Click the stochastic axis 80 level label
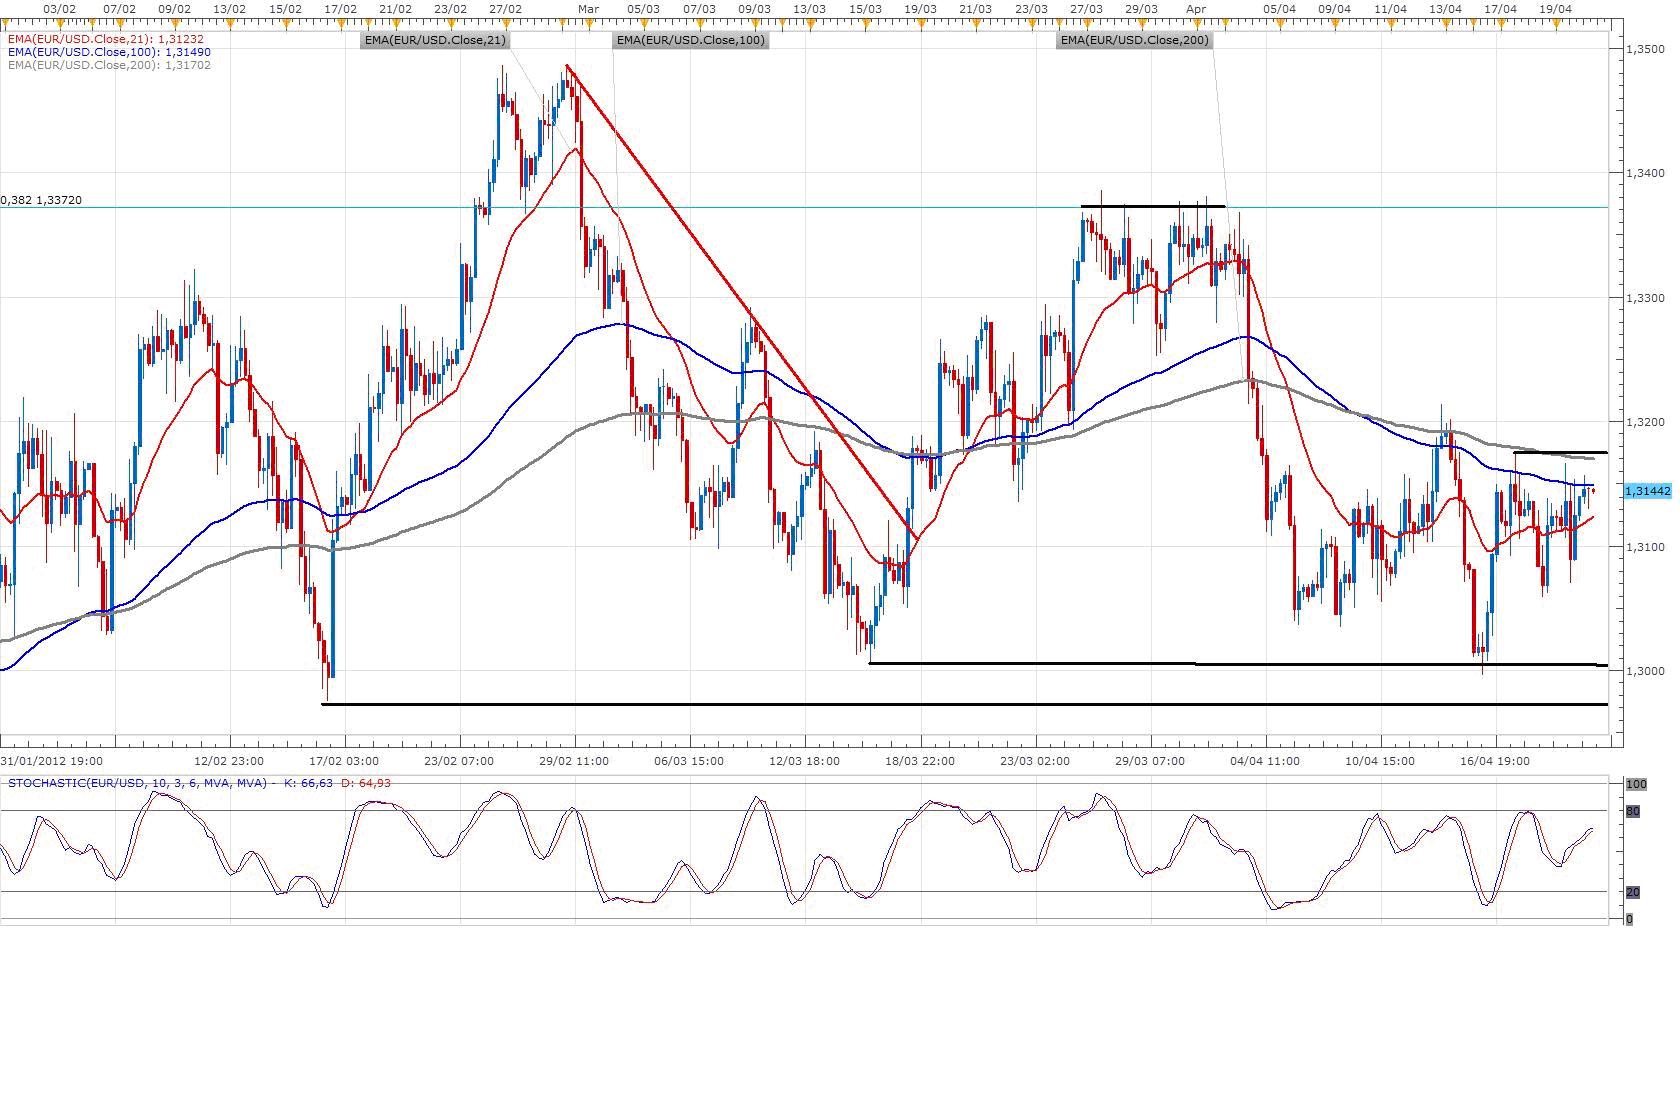Image resolution: width=1680 pixels, height=1096 pixels. coord(1632,811)
